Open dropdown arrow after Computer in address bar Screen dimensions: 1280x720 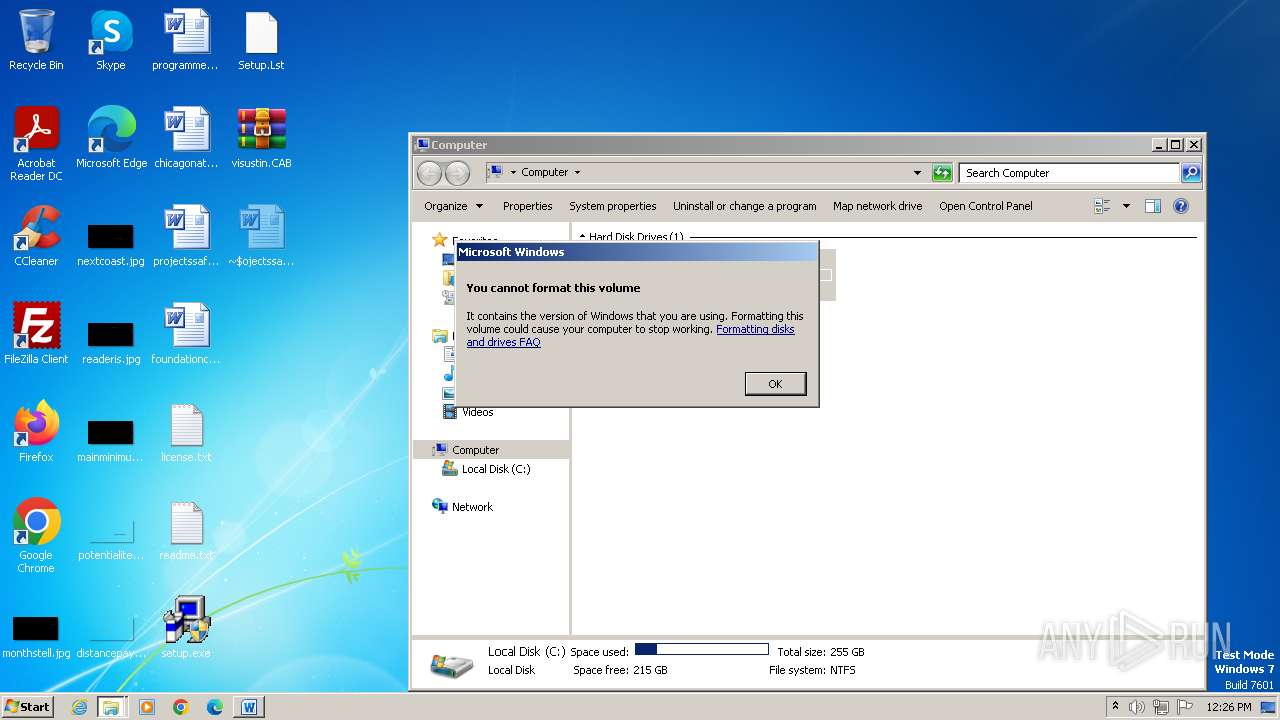point(577,173)
